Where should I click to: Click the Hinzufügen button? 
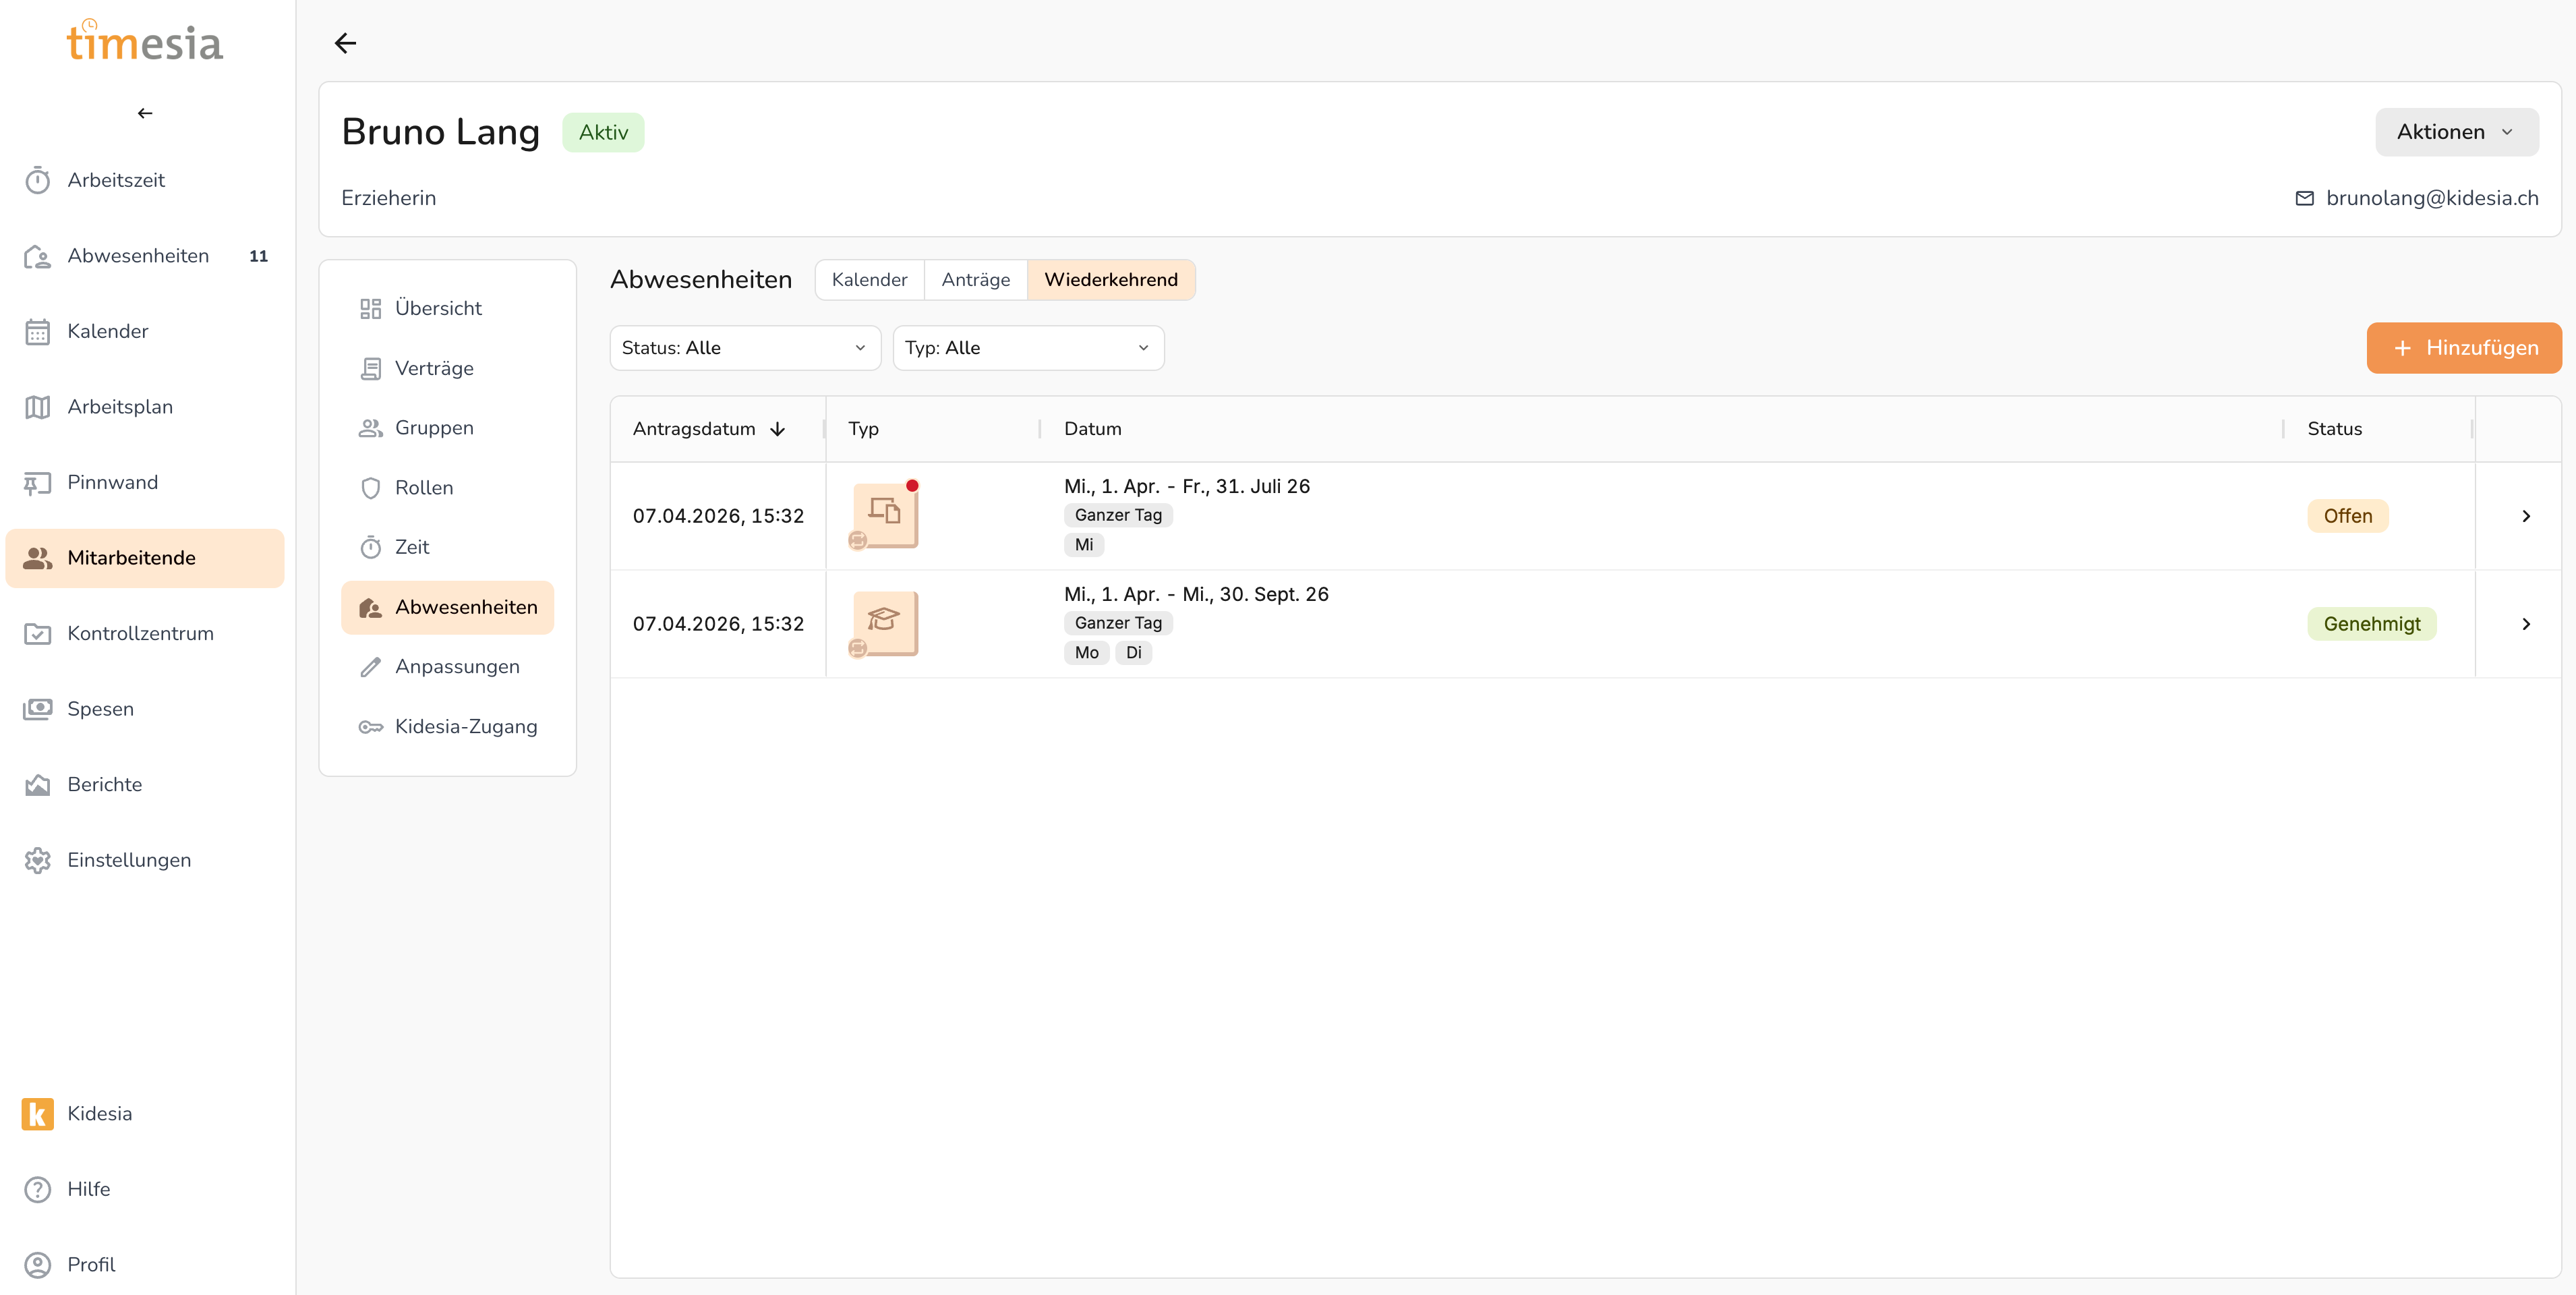pyautogui.click(x=2463, y=348)
